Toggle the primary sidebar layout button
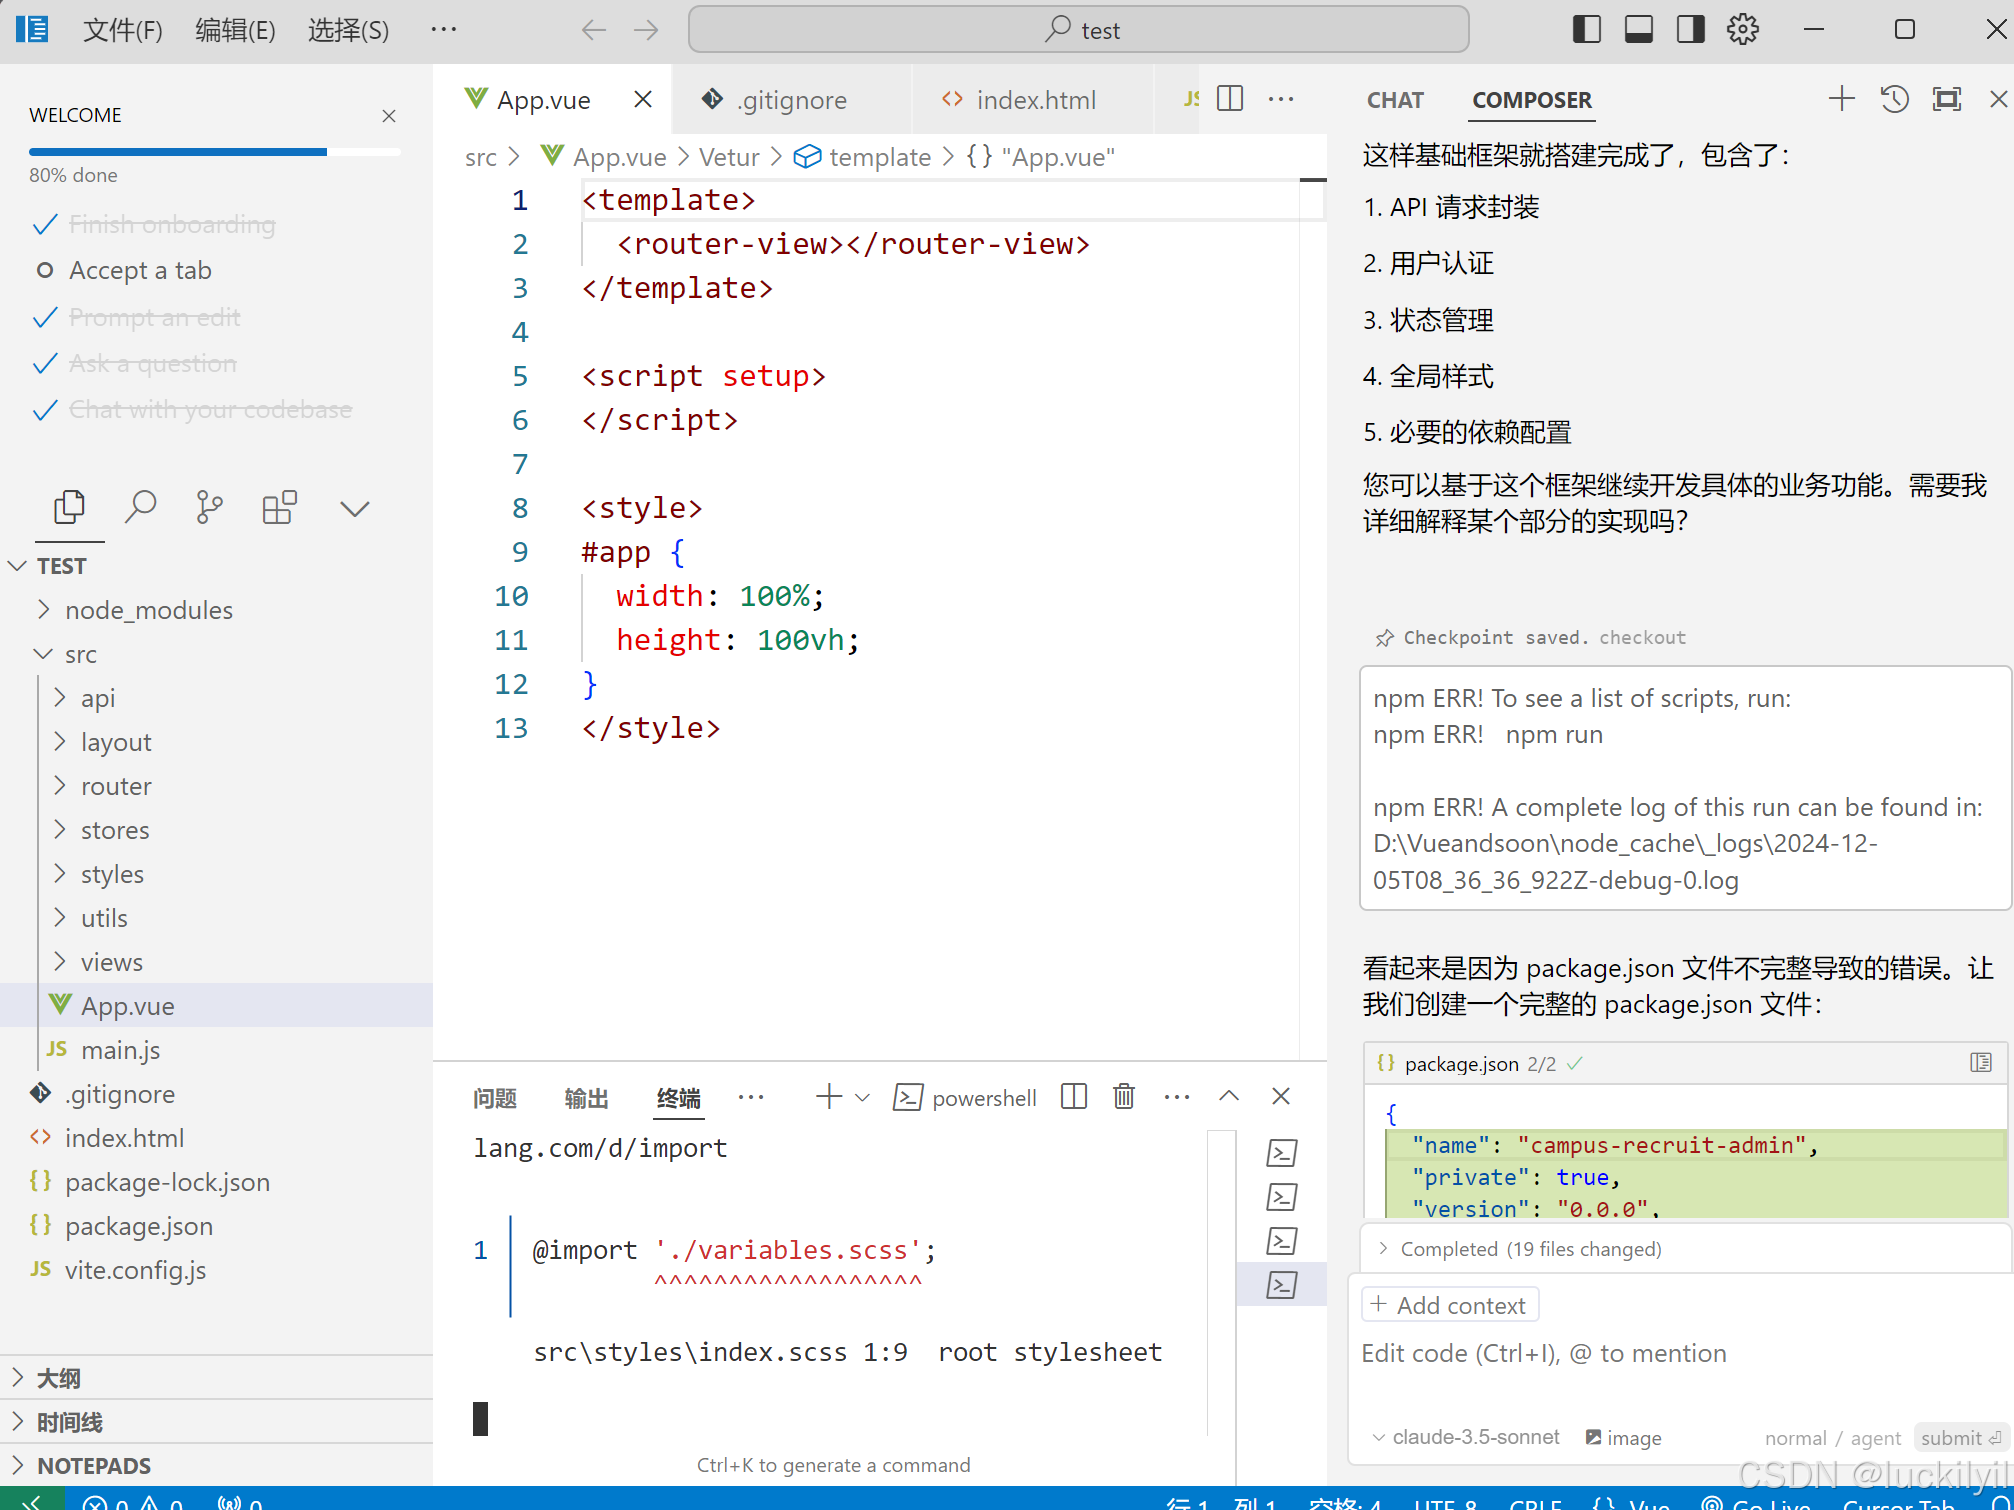This screenshot has width=2014, height=1510. coord(1587,30)
